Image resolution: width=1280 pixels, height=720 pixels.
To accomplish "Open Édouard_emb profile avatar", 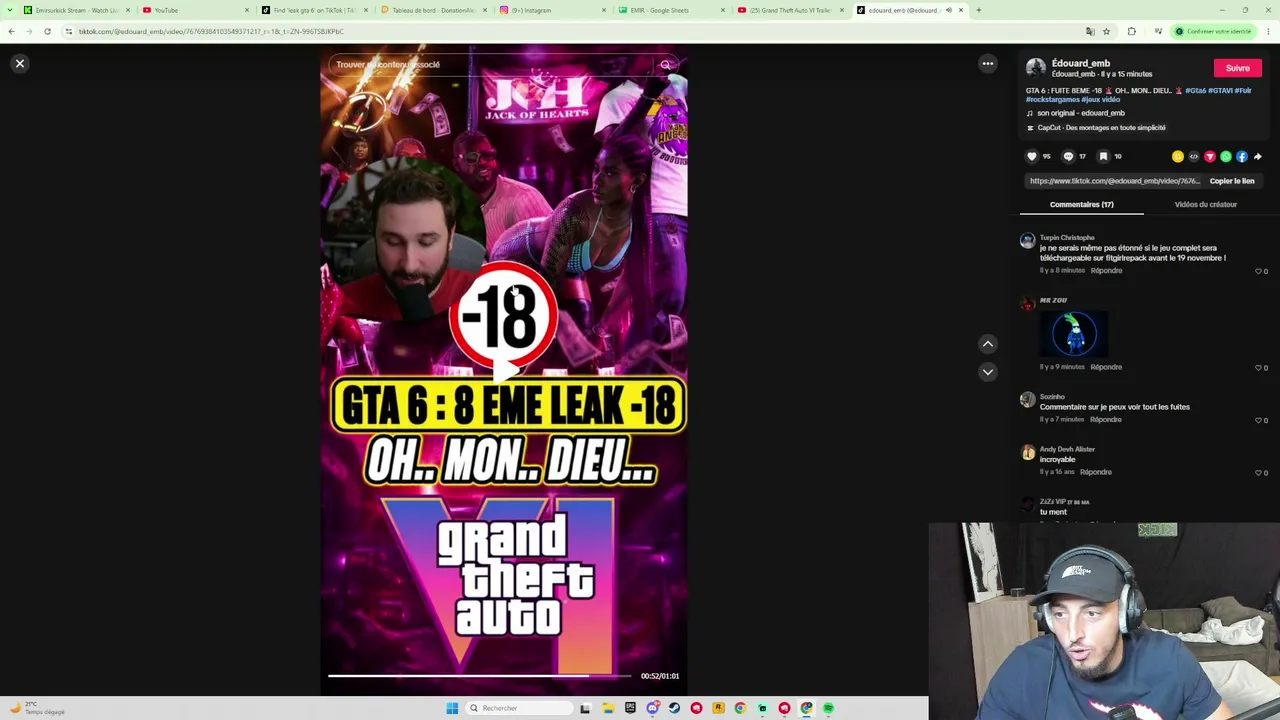I will coord(1035,68).
